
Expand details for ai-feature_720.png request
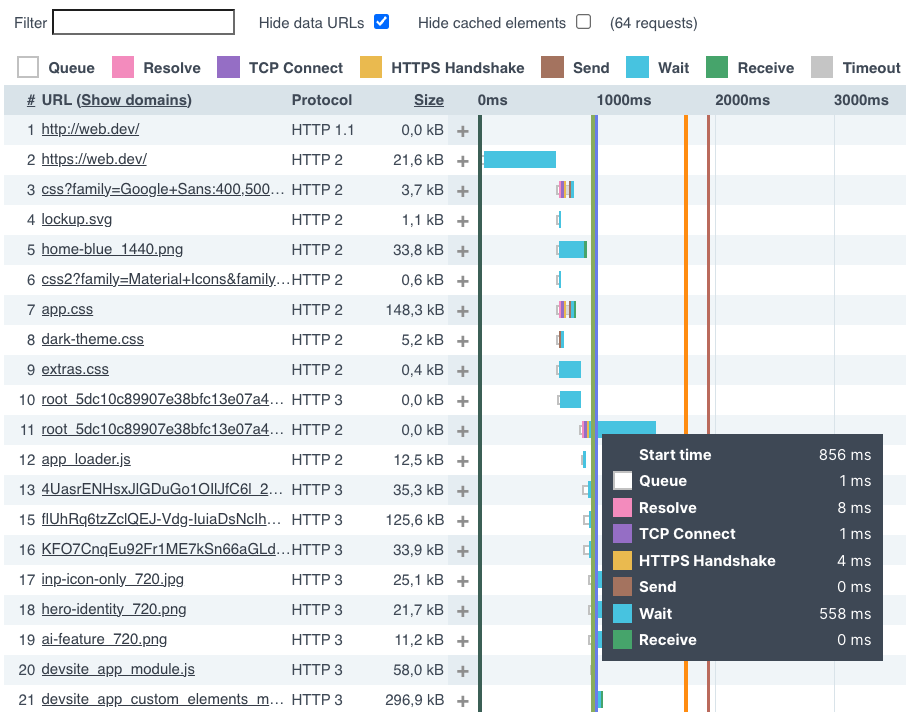coord(462,639)
